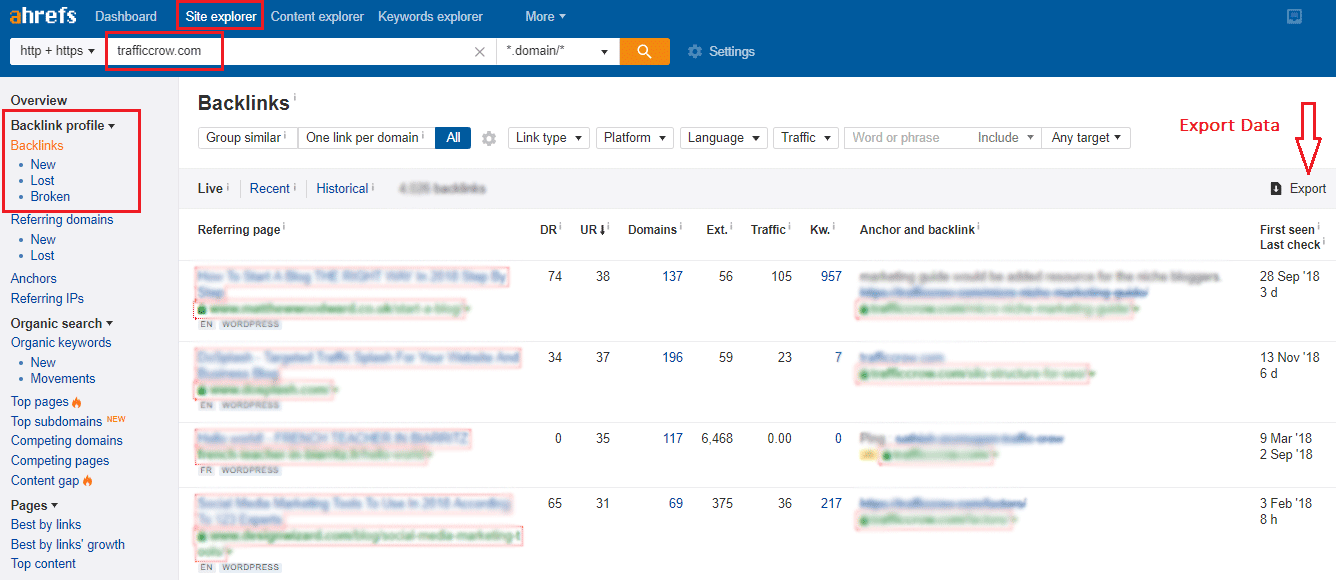Click the Kw. value 217
This screenshot has width=1336, height=580.
[831, 504]
